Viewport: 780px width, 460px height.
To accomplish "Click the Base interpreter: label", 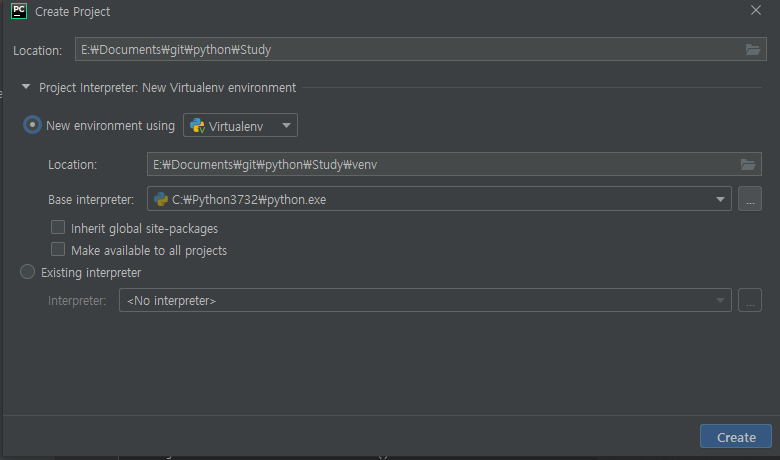I will tap(91, 199).
